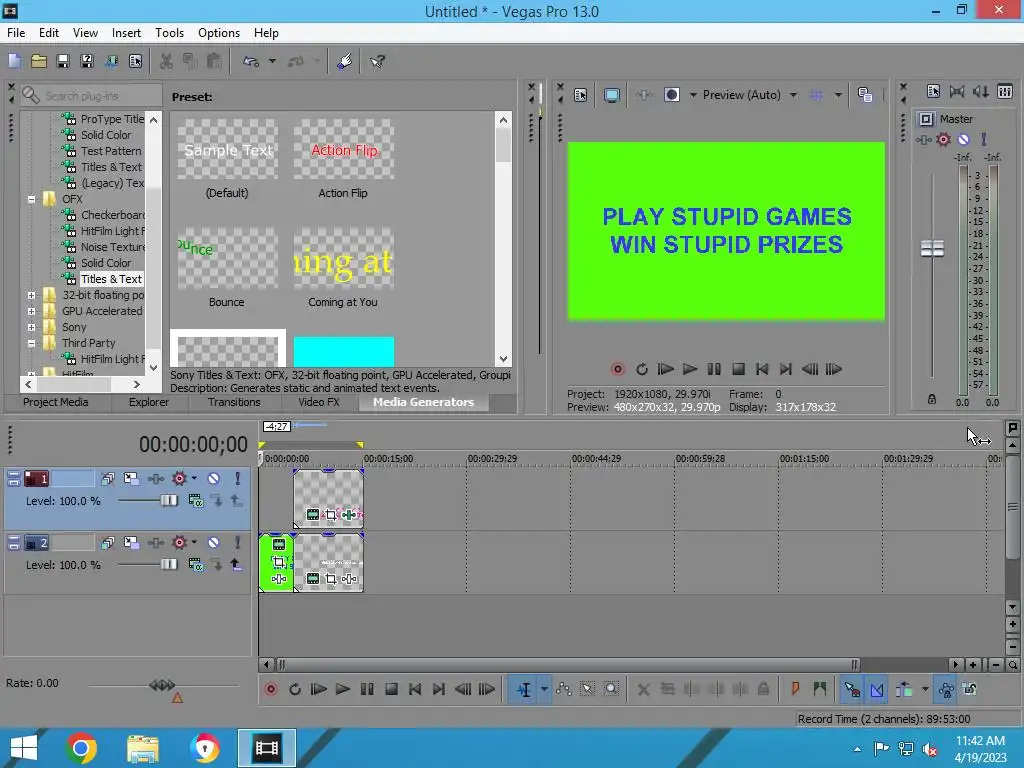Viewport: 1024px width, 768px height.
Task: Click Go to Start in the timeline transport
Action: point(415,689)
